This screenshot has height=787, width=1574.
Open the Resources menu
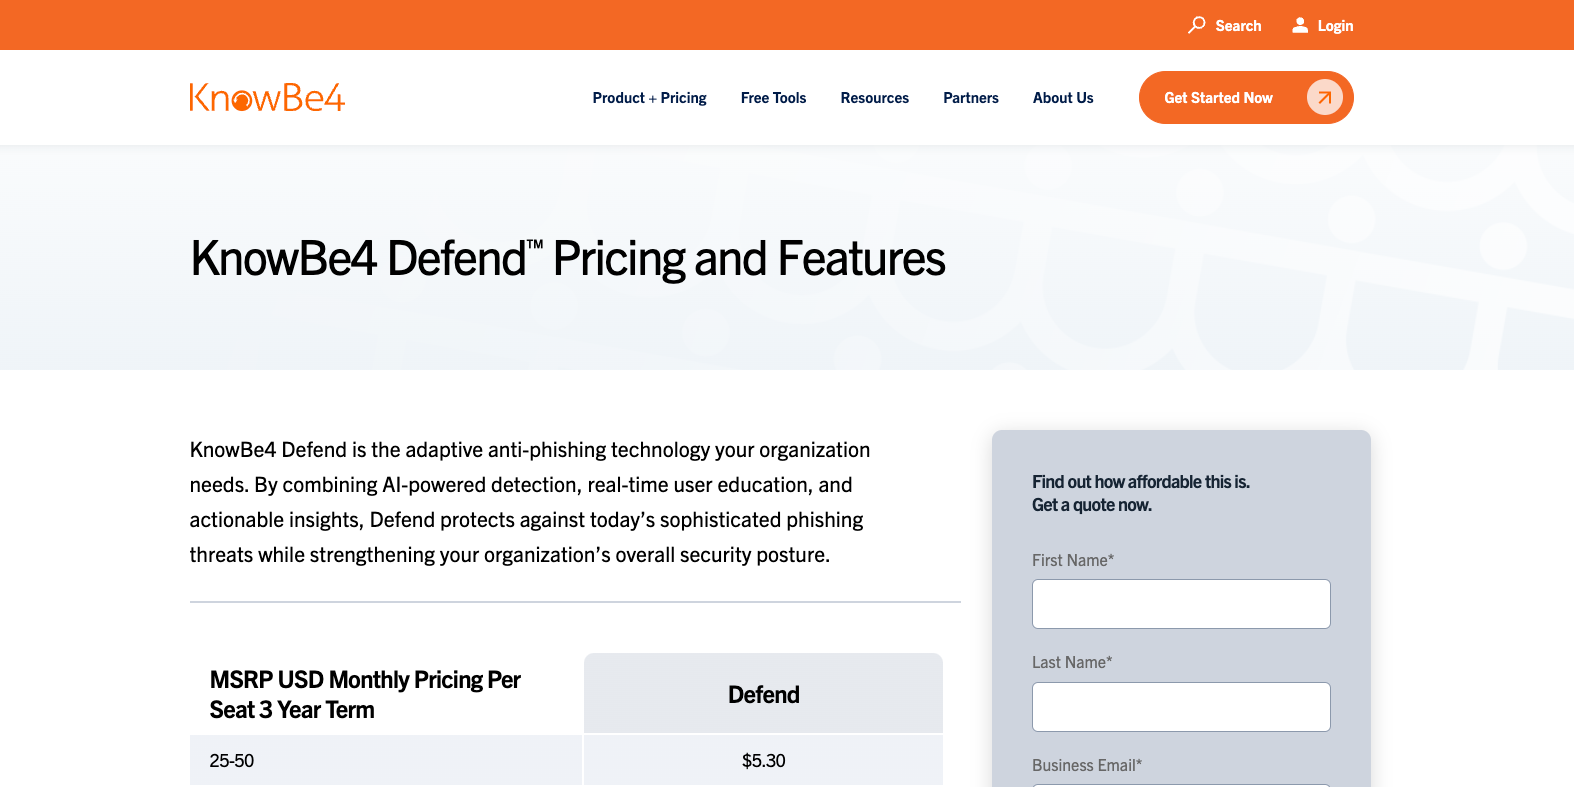click(x=874, y=97)
